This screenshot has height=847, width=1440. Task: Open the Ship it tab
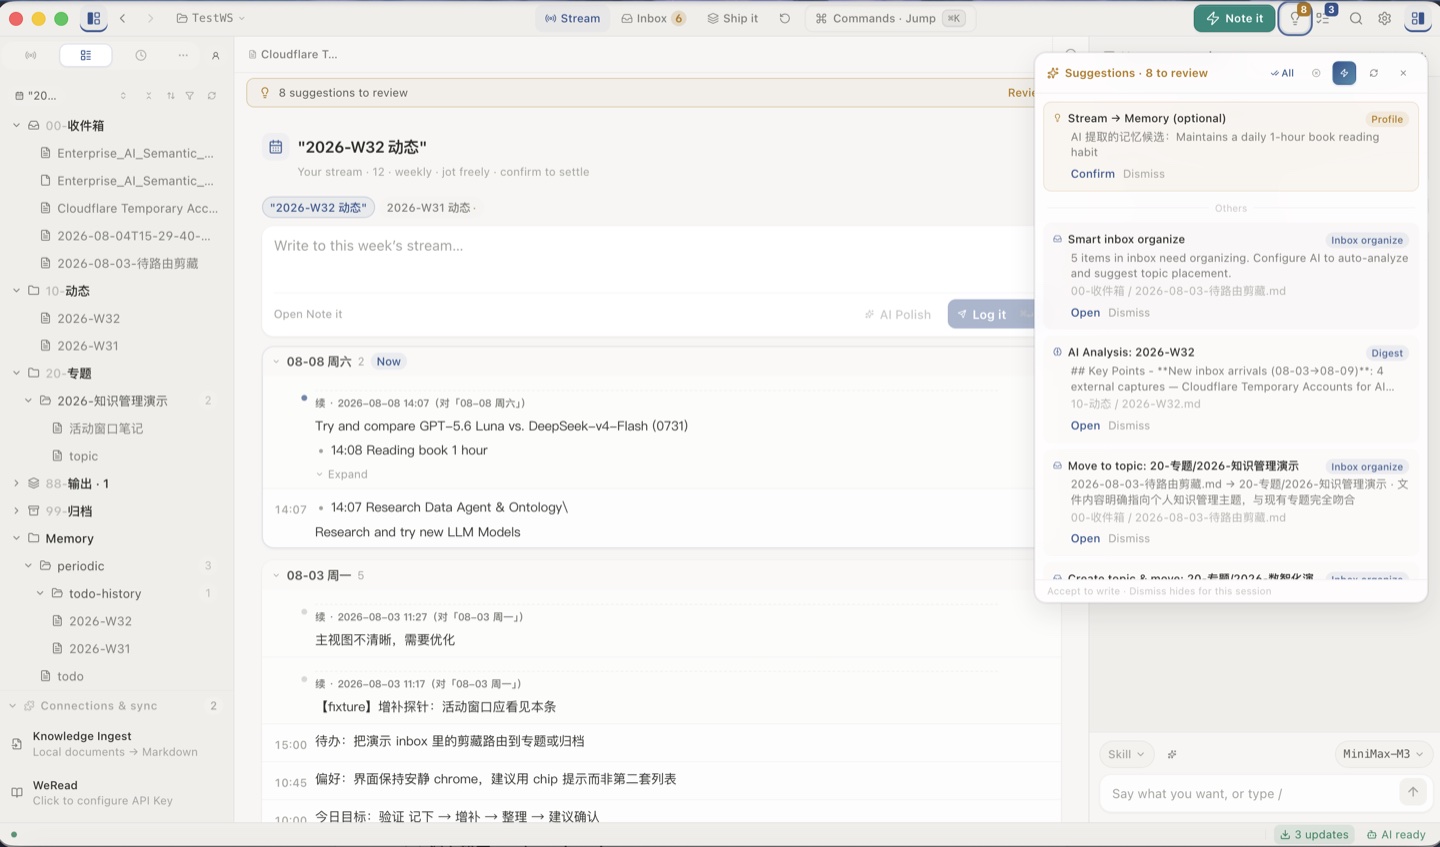click(733, 18)
